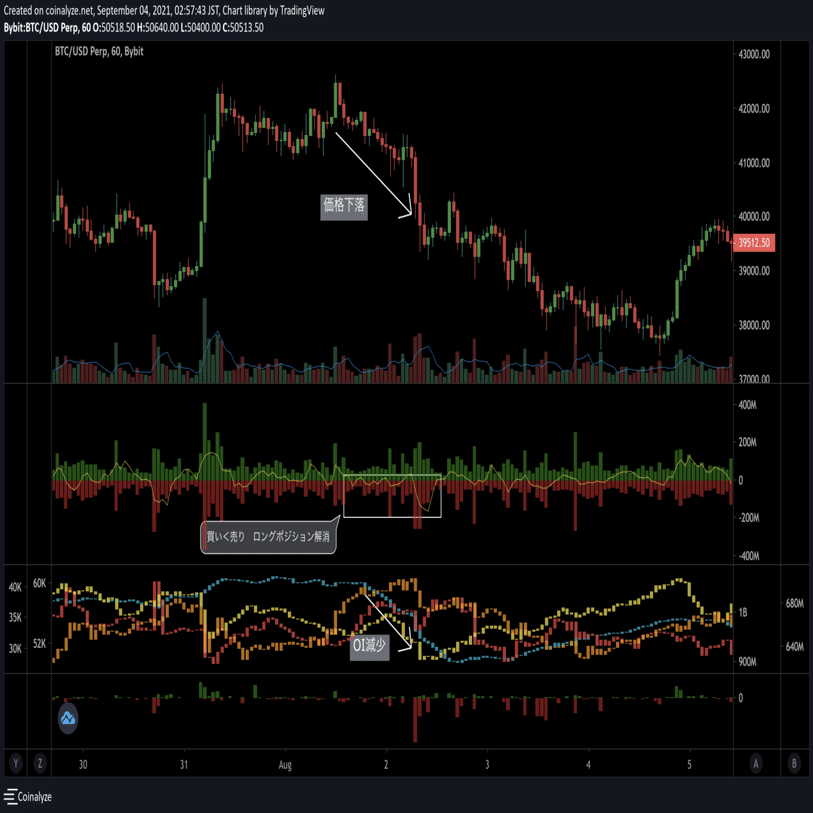813x813 pixels.
Task: Select the 価格下落 text label
Action: tap(344, 206)
